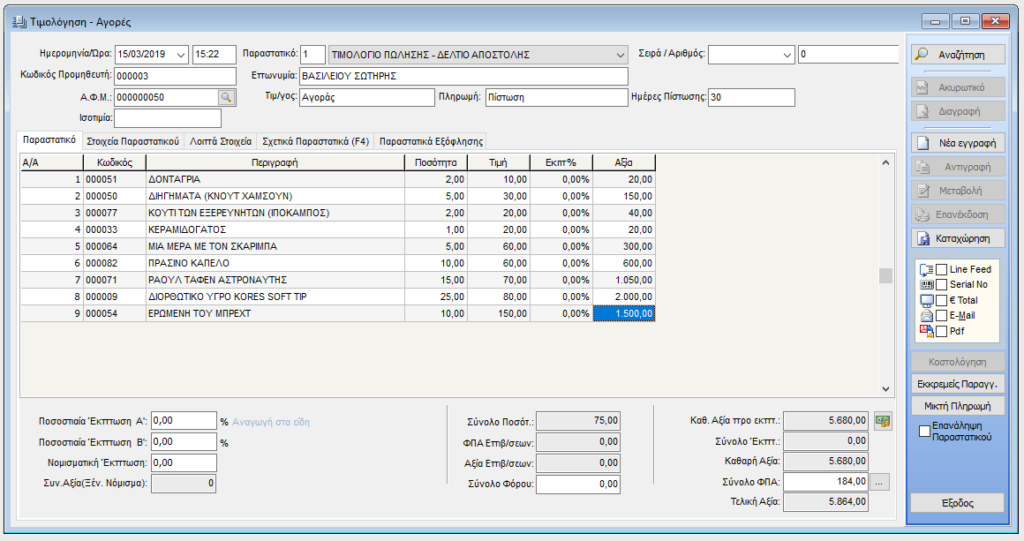Click the Κωδικός Προμηθευτή field 000003

tap(175, 76)
